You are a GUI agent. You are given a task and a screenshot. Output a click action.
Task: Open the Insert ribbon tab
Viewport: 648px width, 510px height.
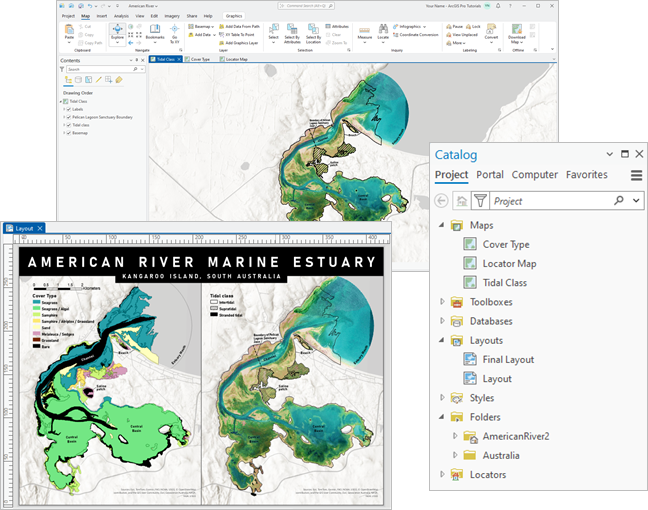coord(102,16)
